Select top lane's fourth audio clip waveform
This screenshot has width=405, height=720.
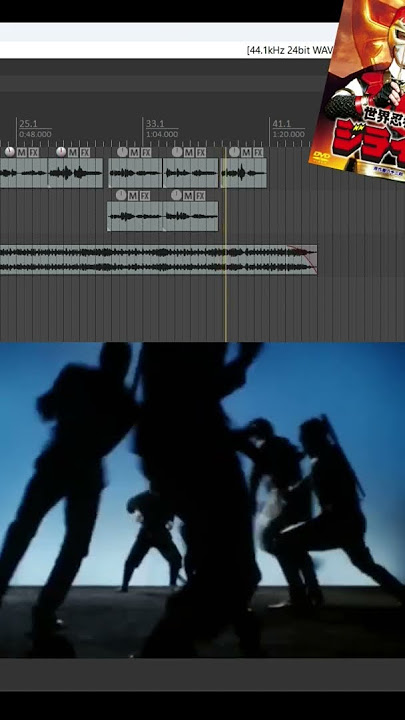pos(191,173)
